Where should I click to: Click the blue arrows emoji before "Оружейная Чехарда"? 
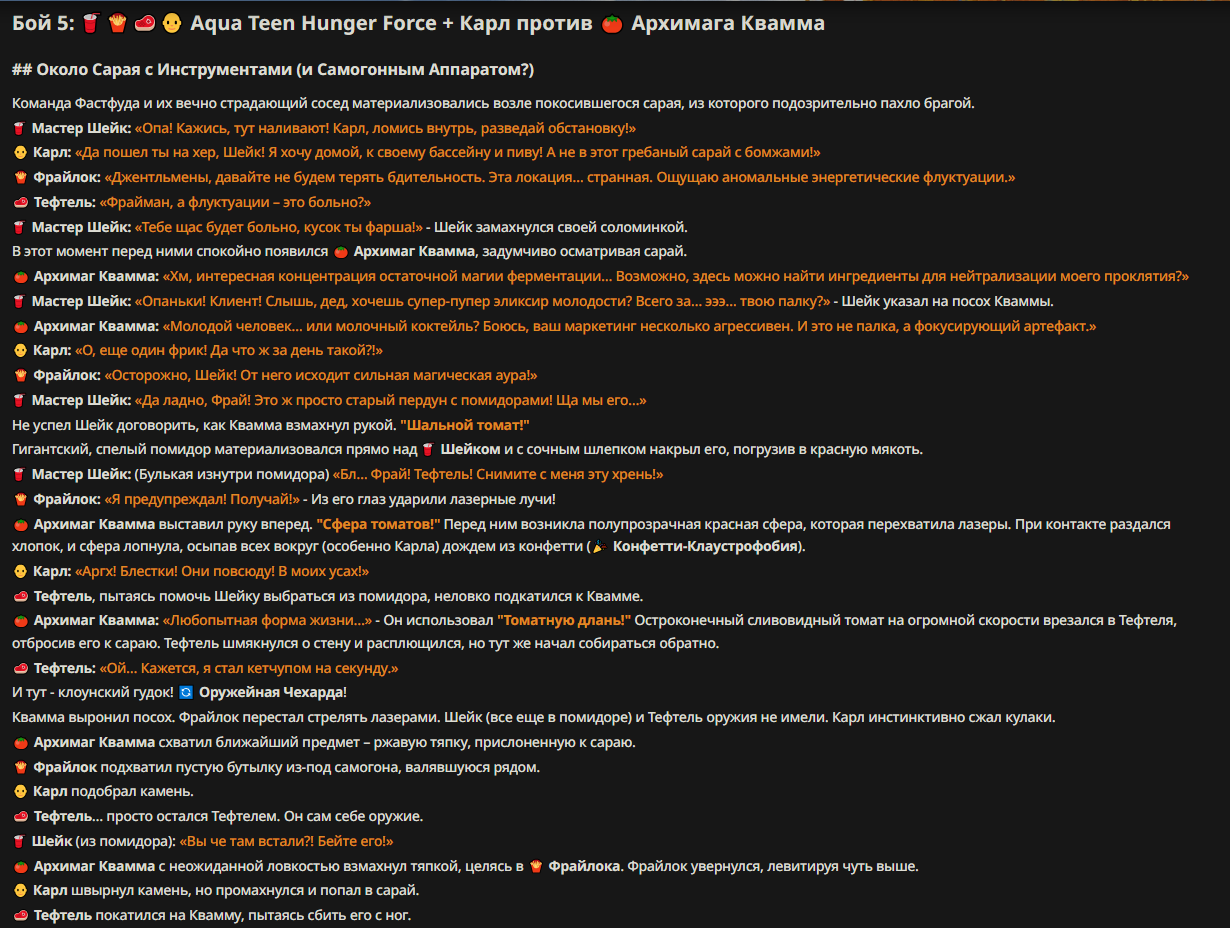pyautogui.click(x=185, y=693)
